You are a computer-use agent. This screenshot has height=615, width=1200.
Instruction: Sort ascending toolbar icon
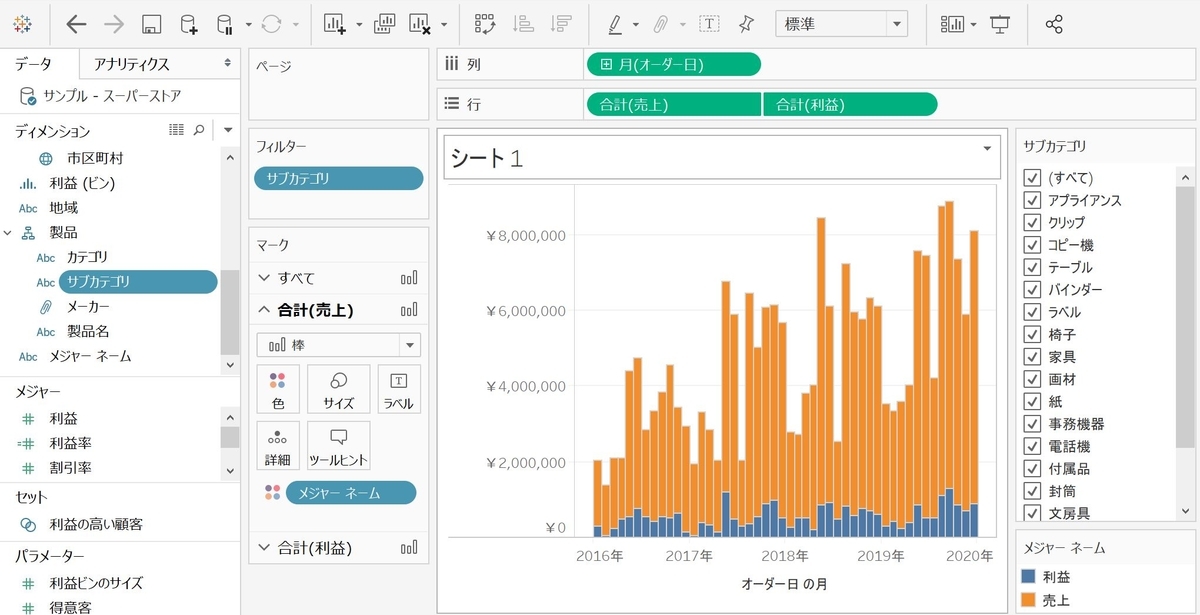click(523, 24)
